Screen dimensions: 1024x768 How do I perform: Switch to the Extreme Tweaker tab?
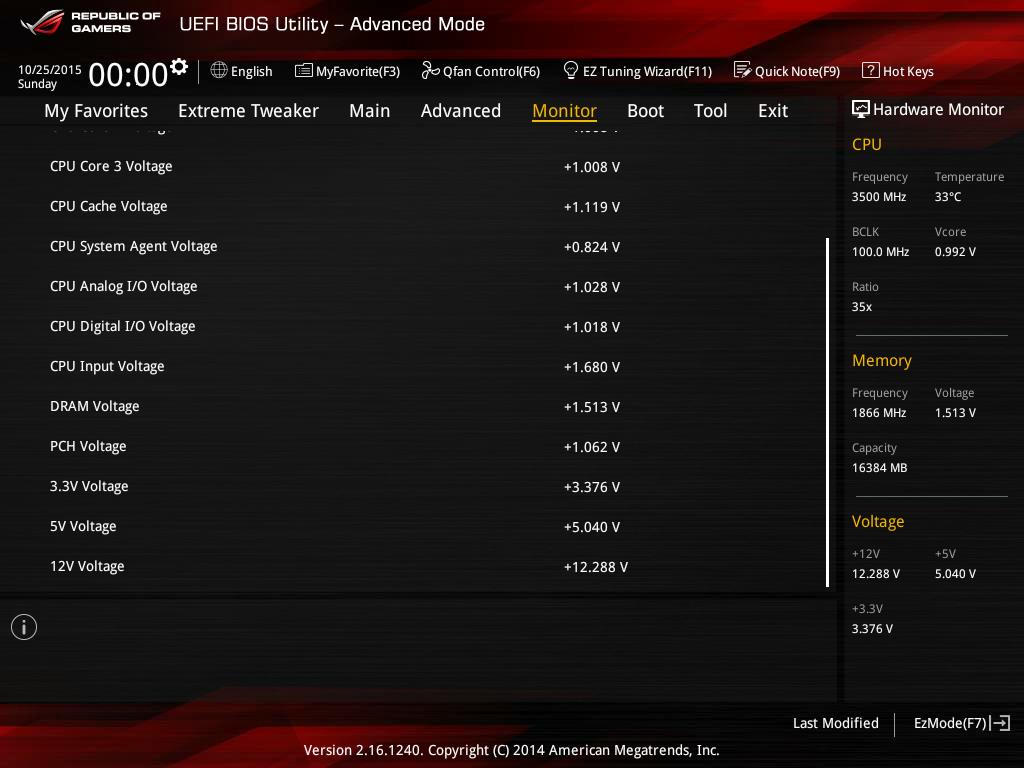pos(248,111)
